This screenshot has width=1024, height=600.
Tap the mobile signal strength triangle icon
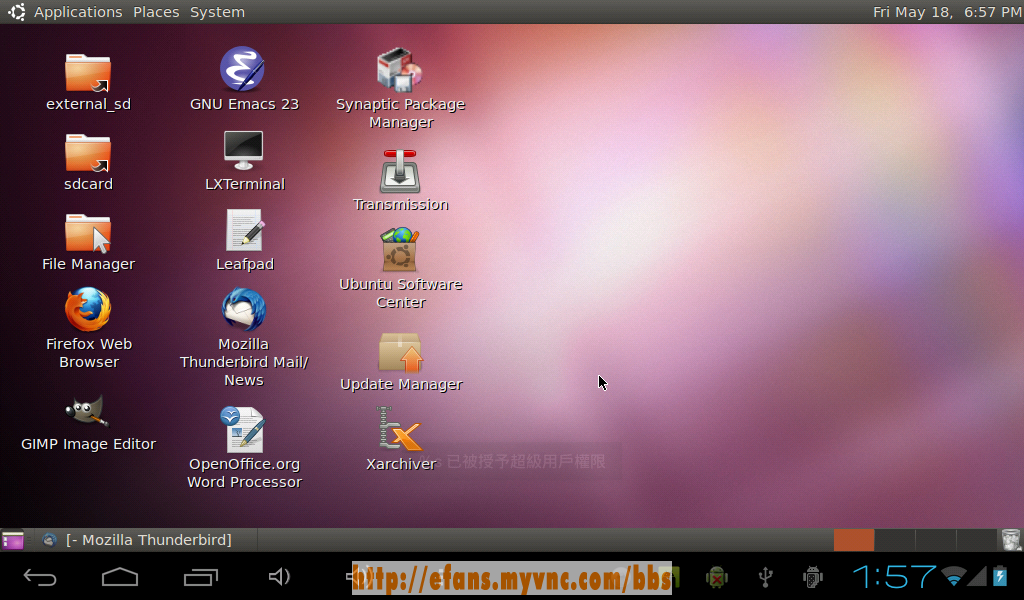[977, 576]
